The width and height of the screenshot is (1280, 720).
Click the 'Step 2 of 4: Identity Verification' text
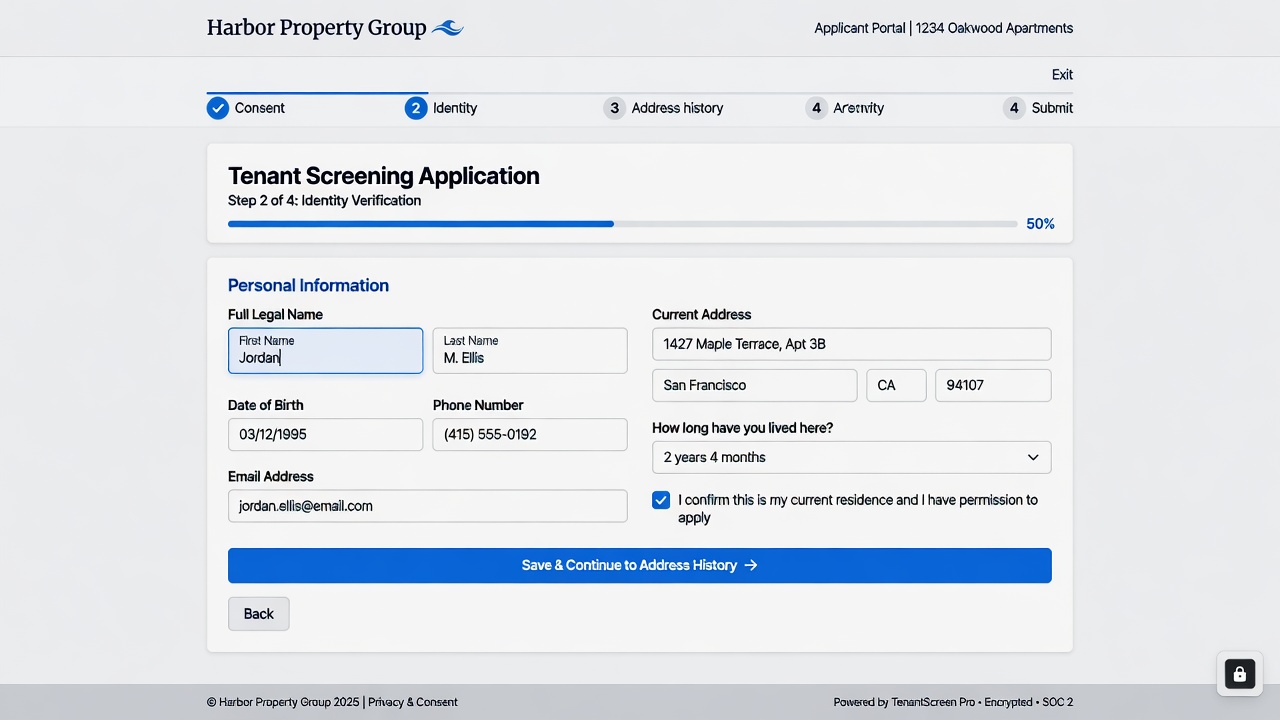(325, 201)
